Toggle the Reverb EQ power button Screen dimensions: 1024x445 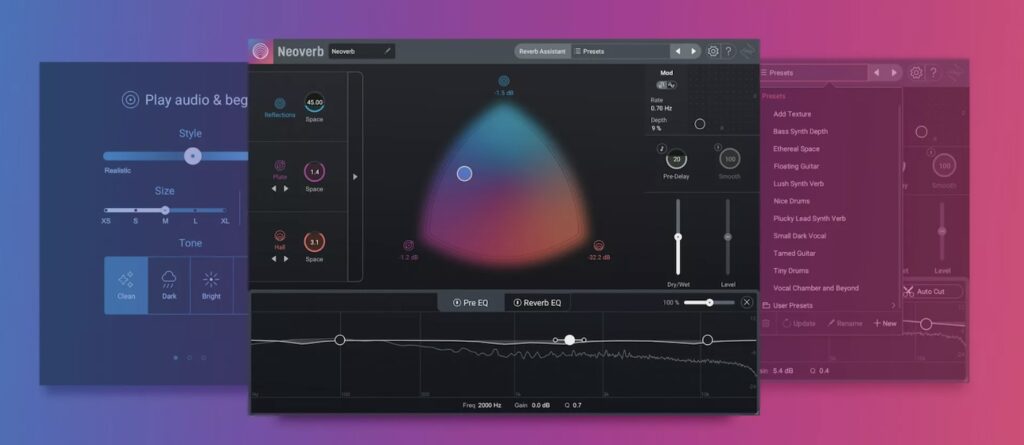coord(517,302)
